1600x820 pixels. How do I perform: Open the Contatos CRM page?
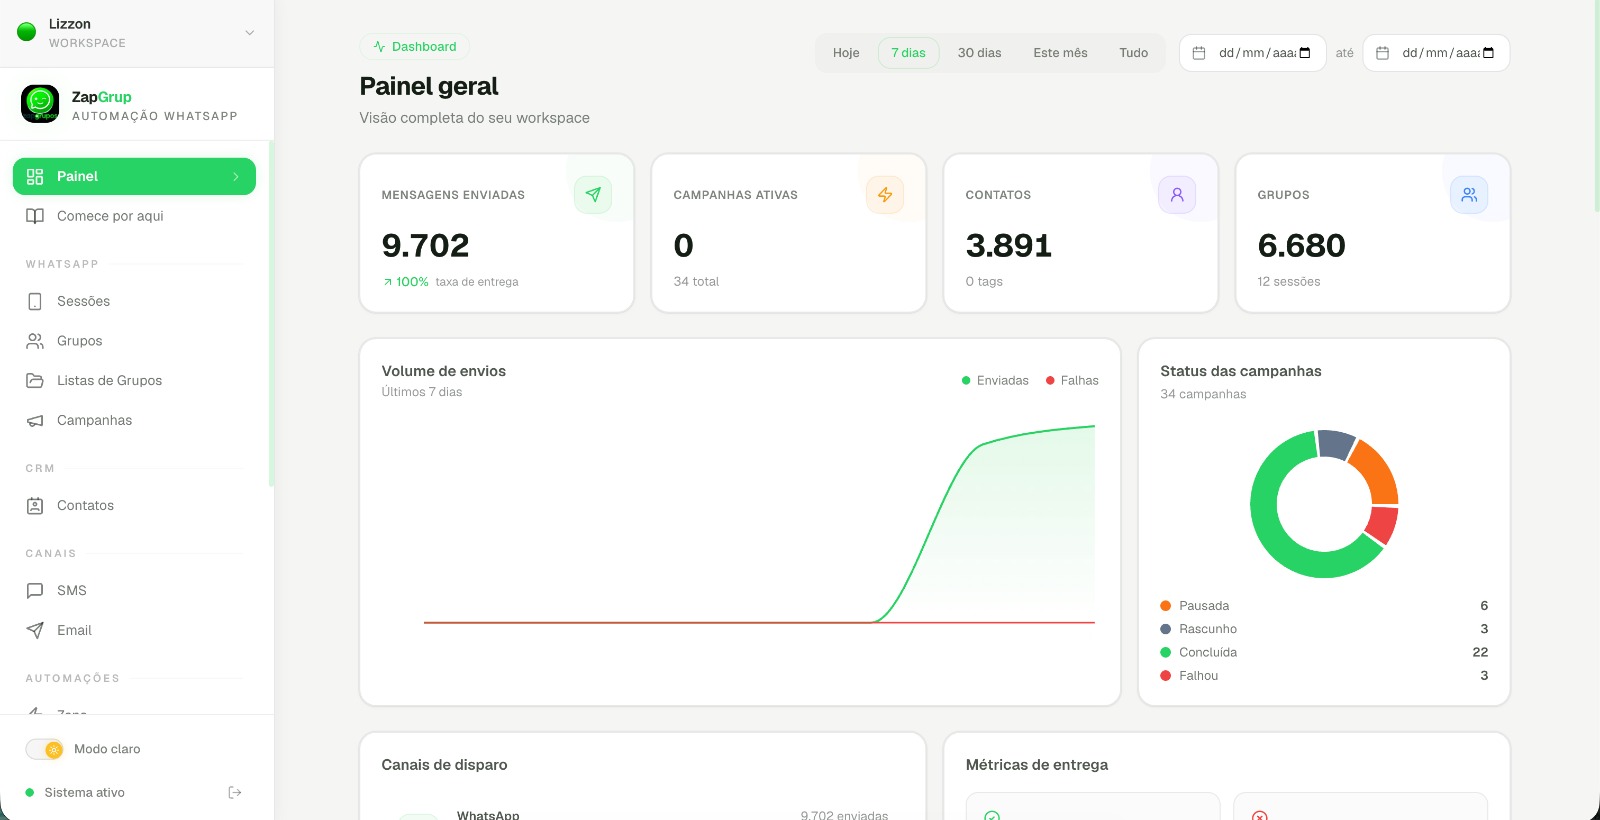pos(134,506)
